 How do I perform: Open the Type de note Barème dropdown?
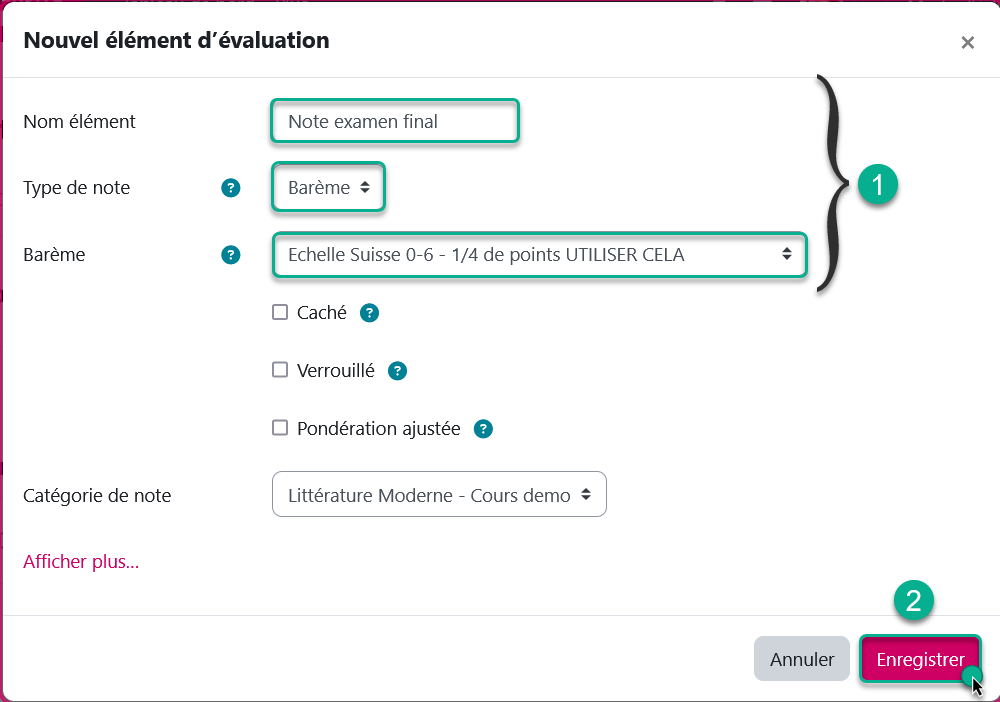[x=328, y=188]
